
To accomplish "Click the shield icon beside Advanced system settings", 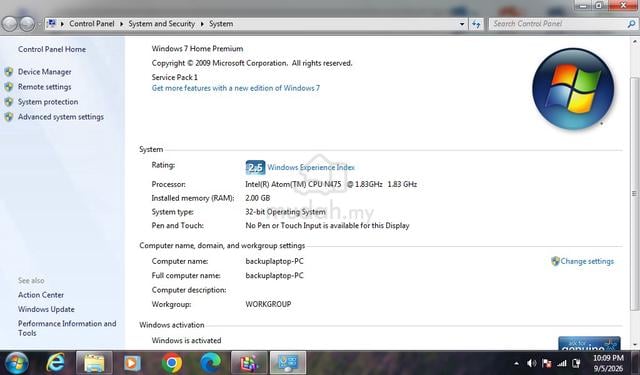I will pyautogui.click(x=9, y=117).
